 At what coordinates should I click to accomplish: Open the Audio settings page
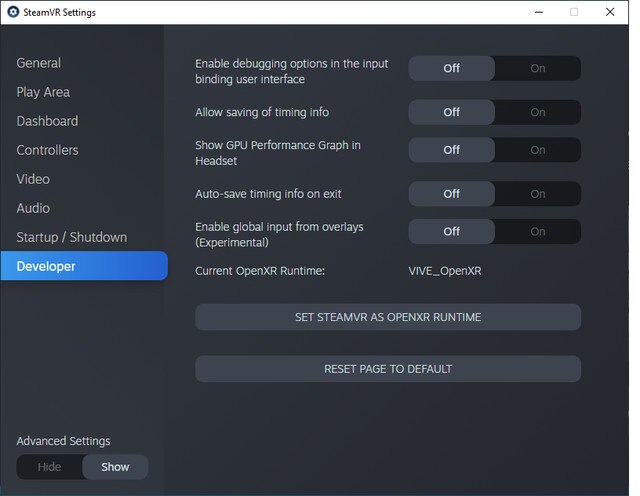point(33,208)
